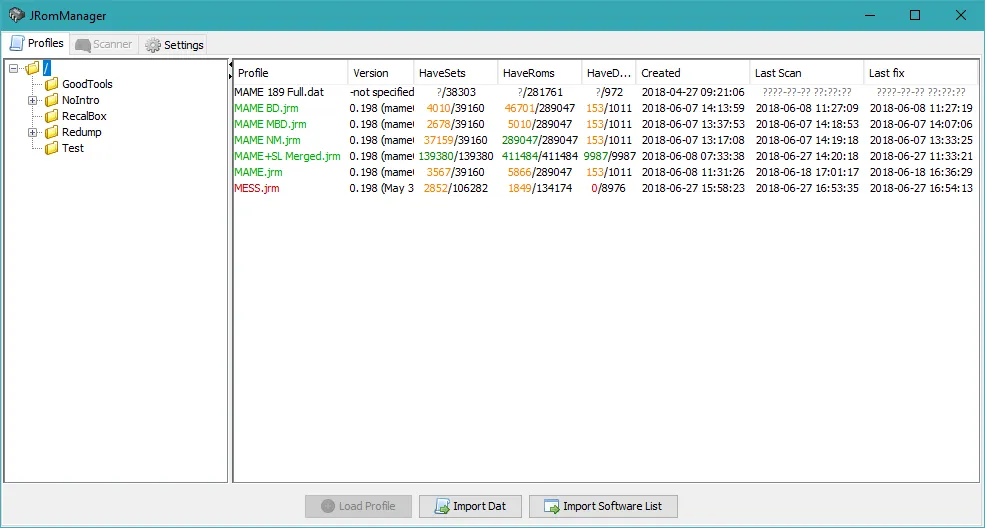This screenshot has height=528, width=985.
Task: Click Created date 2018-04-27 09:21:06
Action: 693,92
